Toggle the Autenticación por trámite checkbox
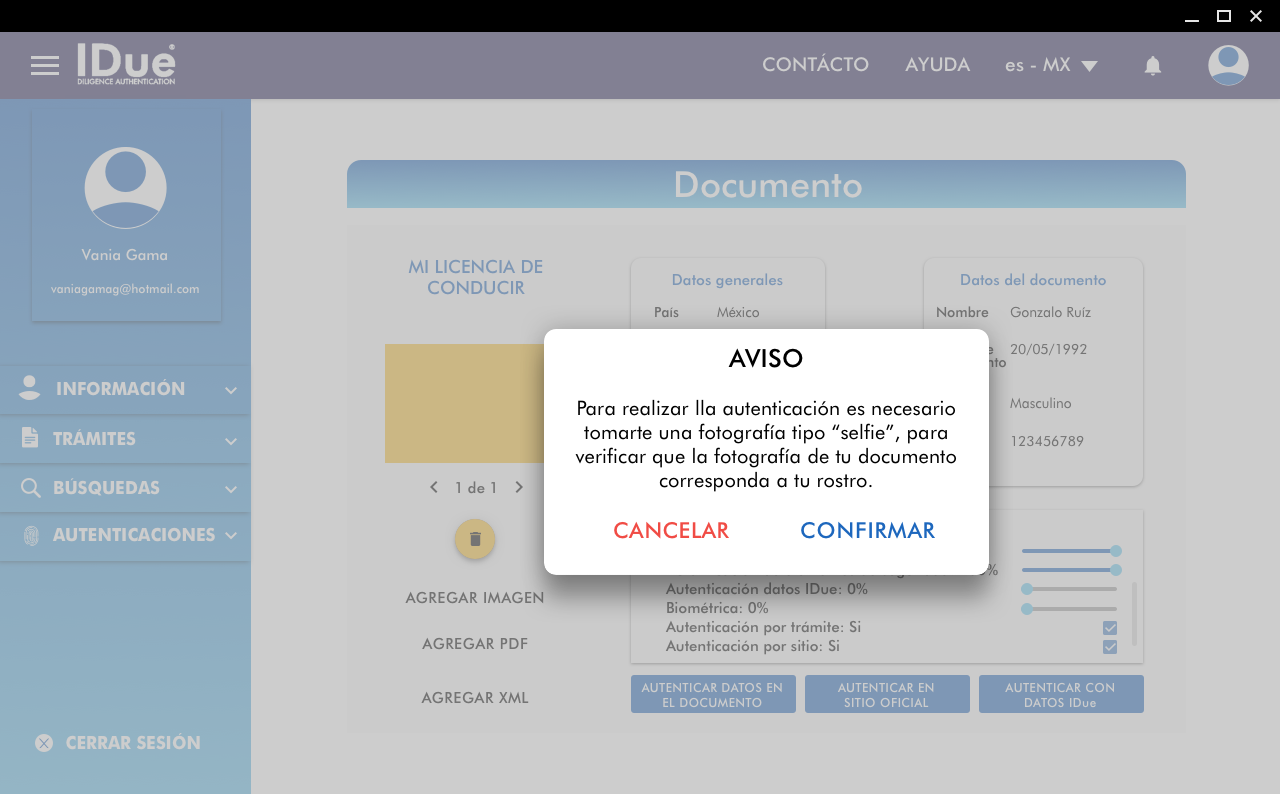 pos(1110,628)
